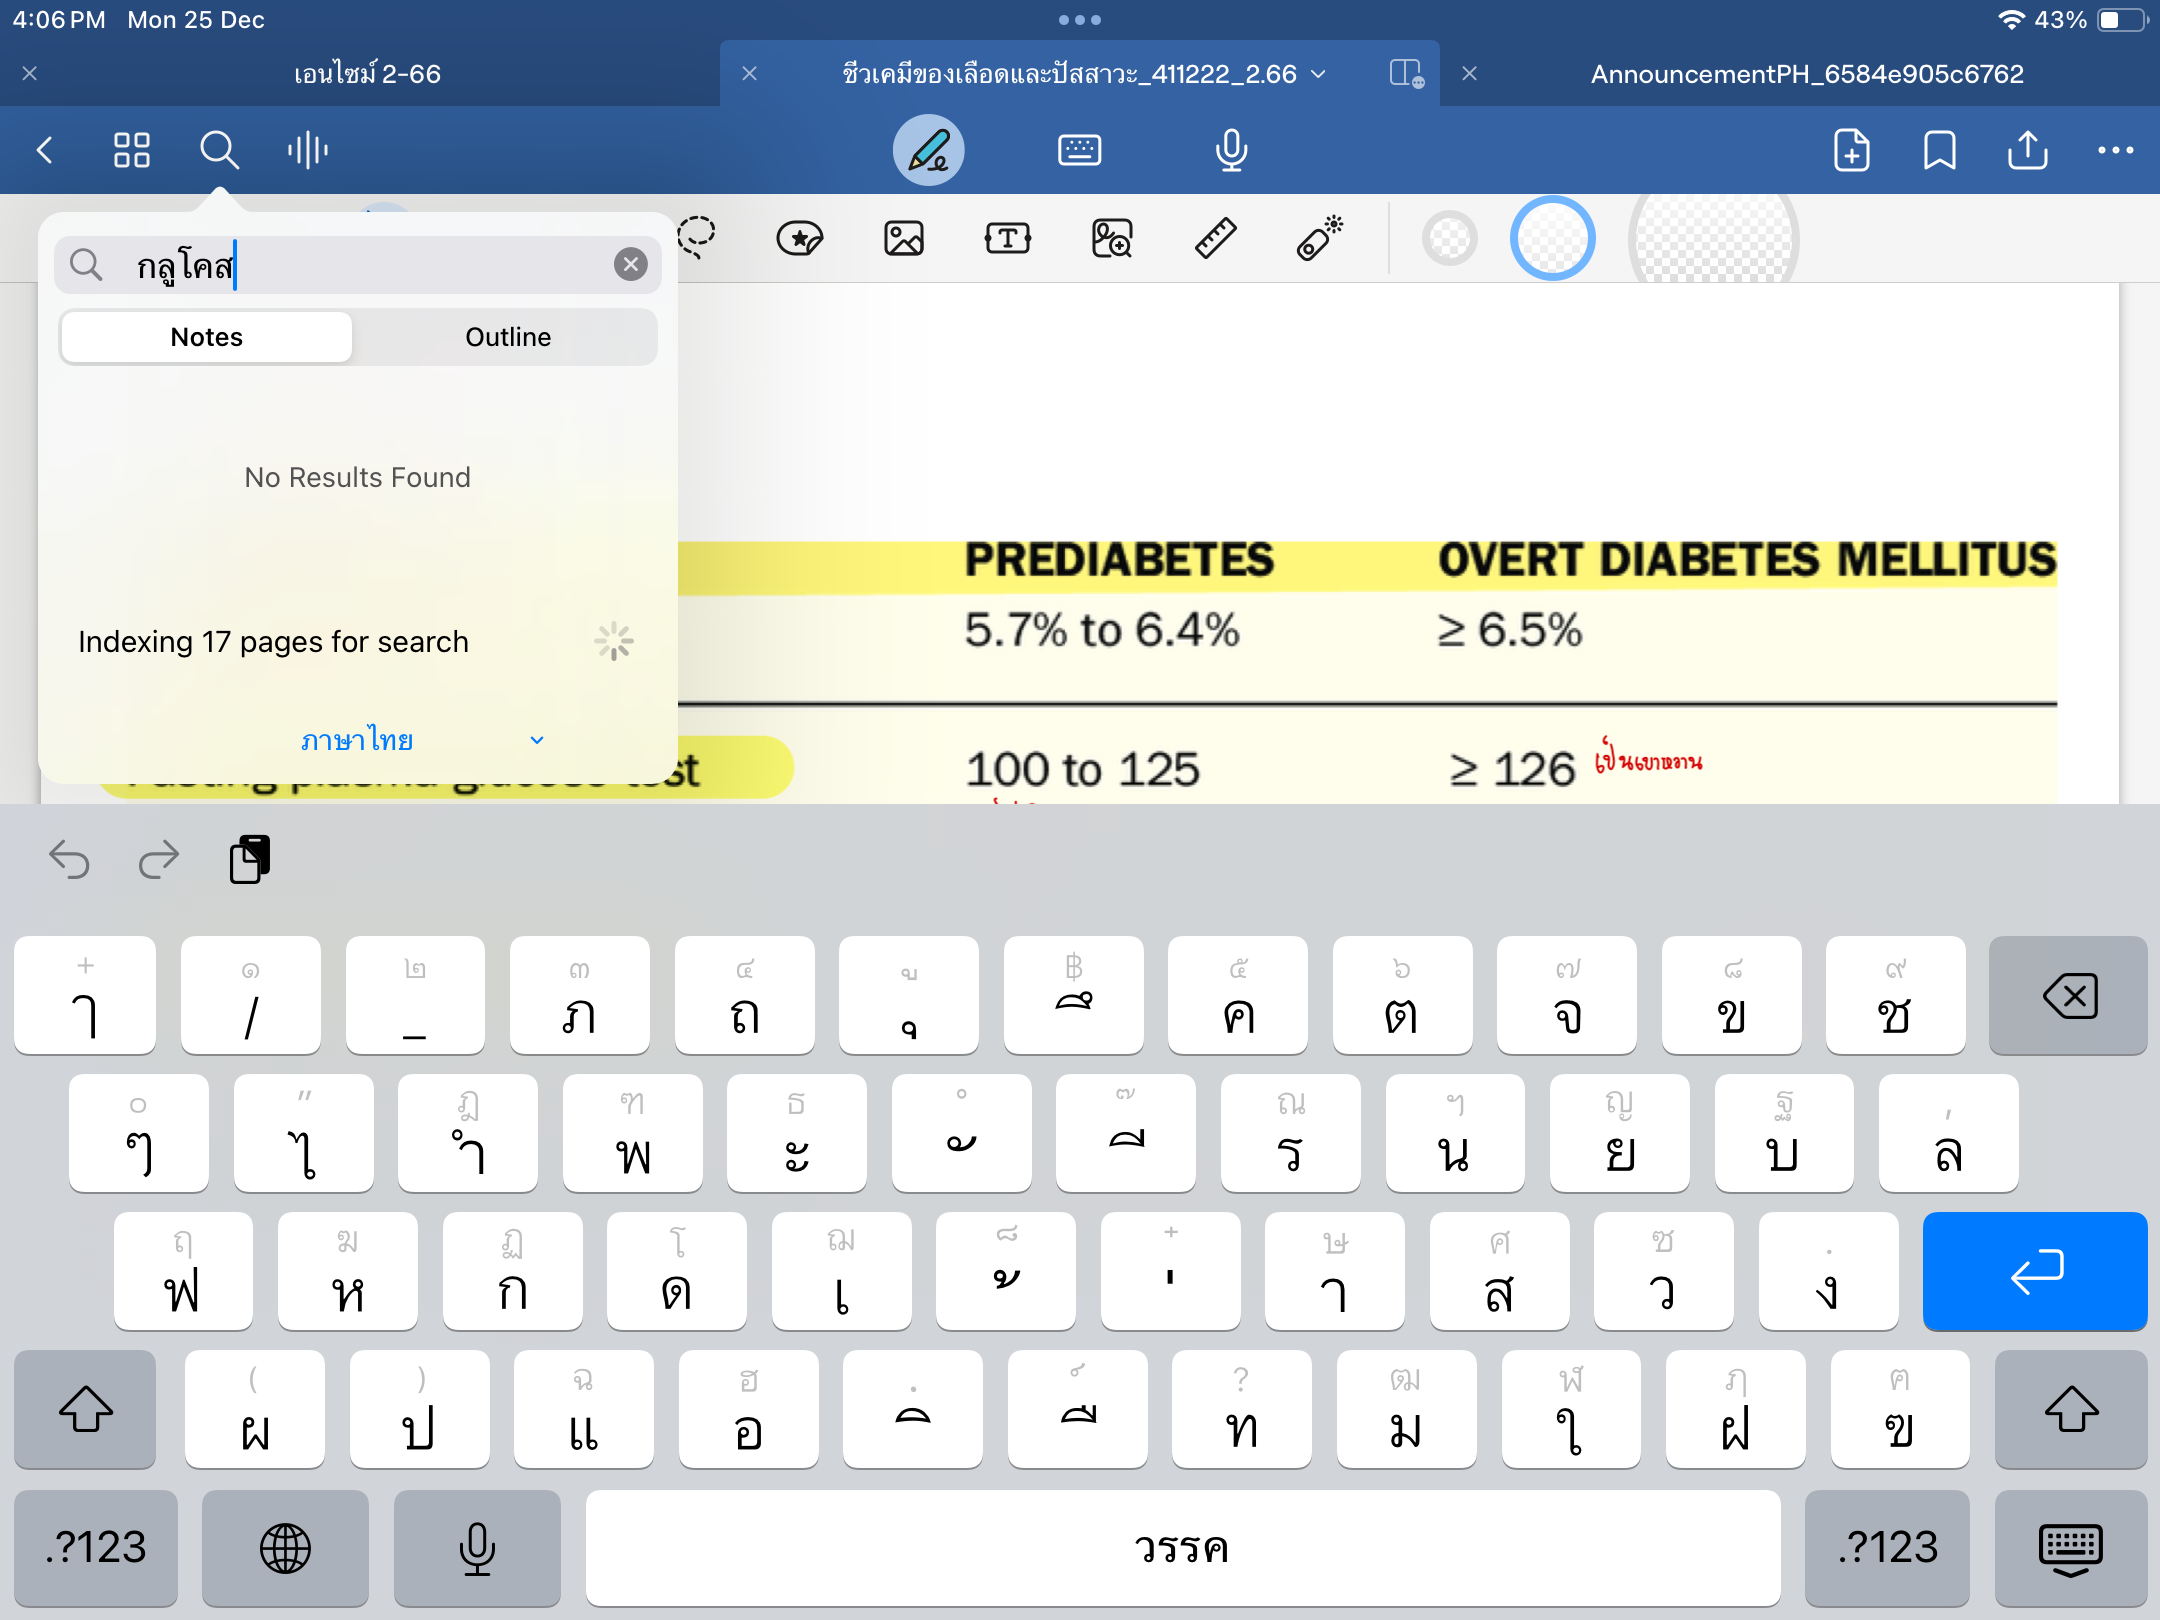Choose the medium stroke size circle

pyautogui.click(x=1552, y=238)
